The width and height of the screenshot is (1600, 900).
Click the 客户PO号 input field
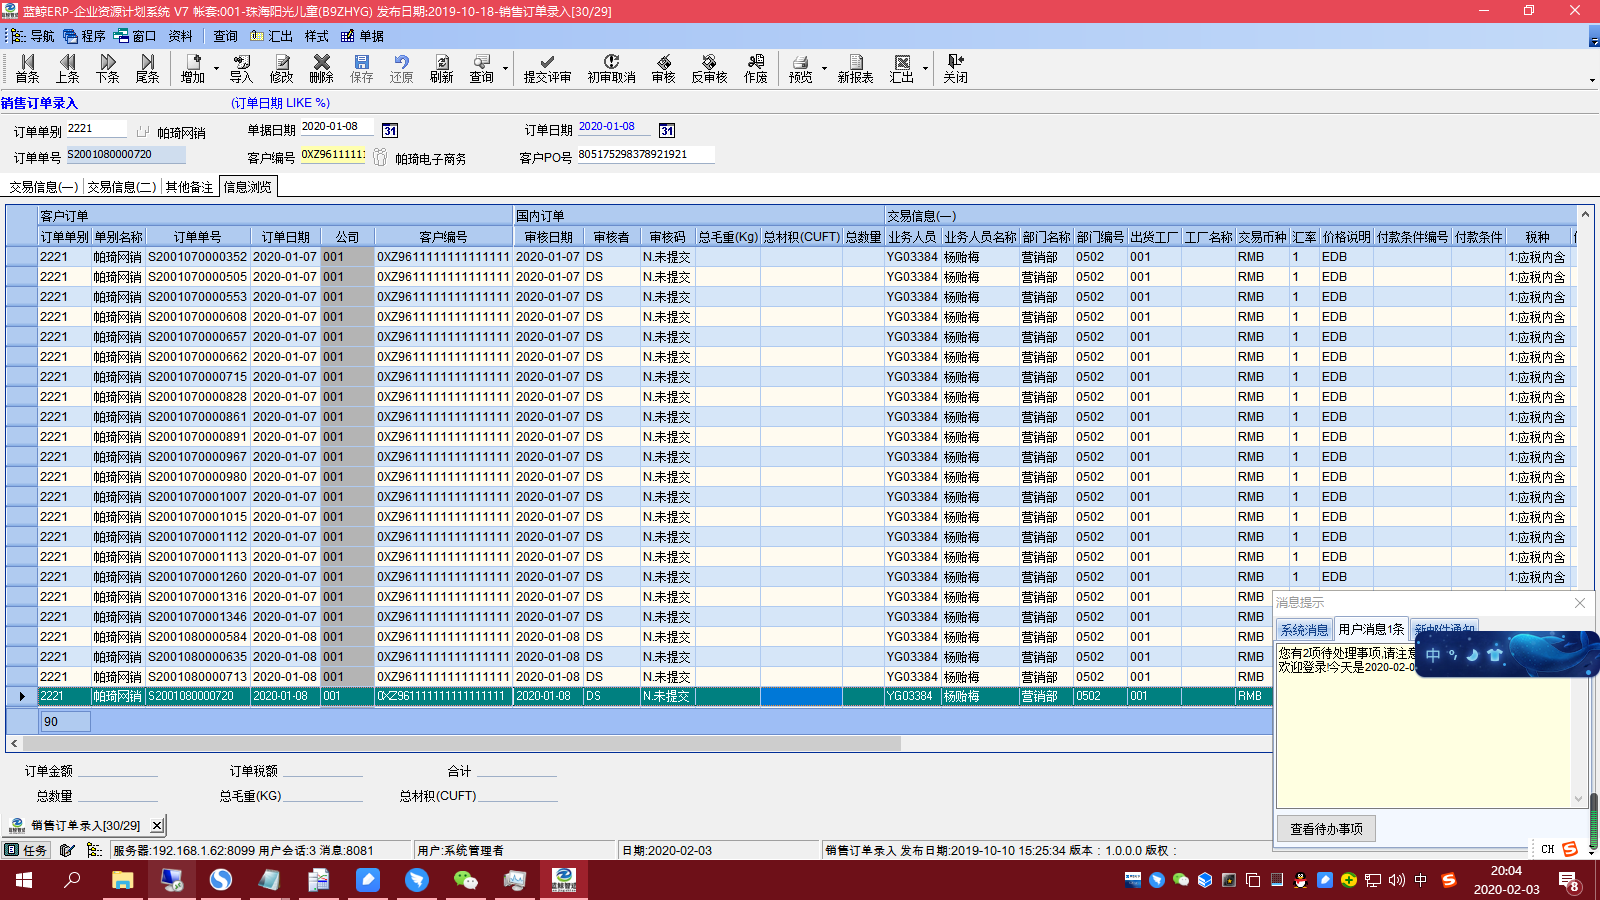645,155
